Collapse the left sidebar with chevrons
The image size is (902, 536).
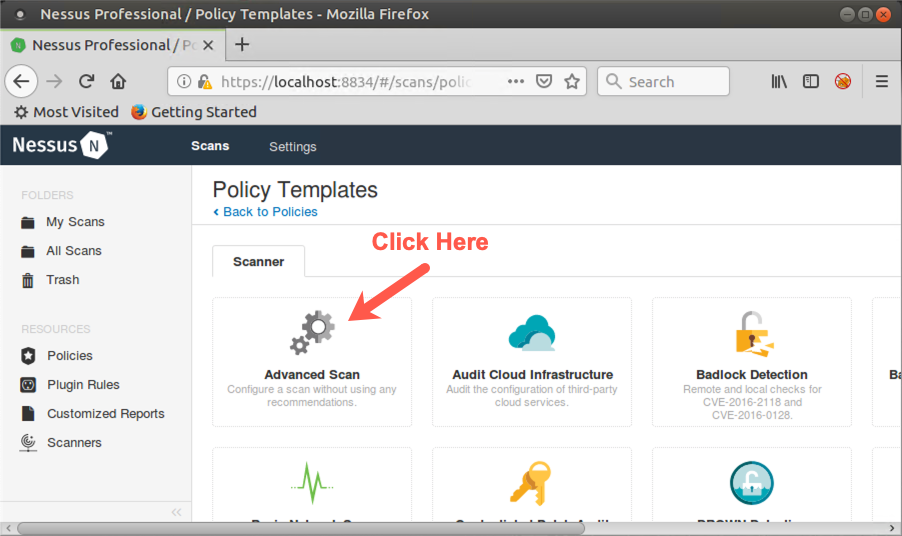(x=176, y=512)
